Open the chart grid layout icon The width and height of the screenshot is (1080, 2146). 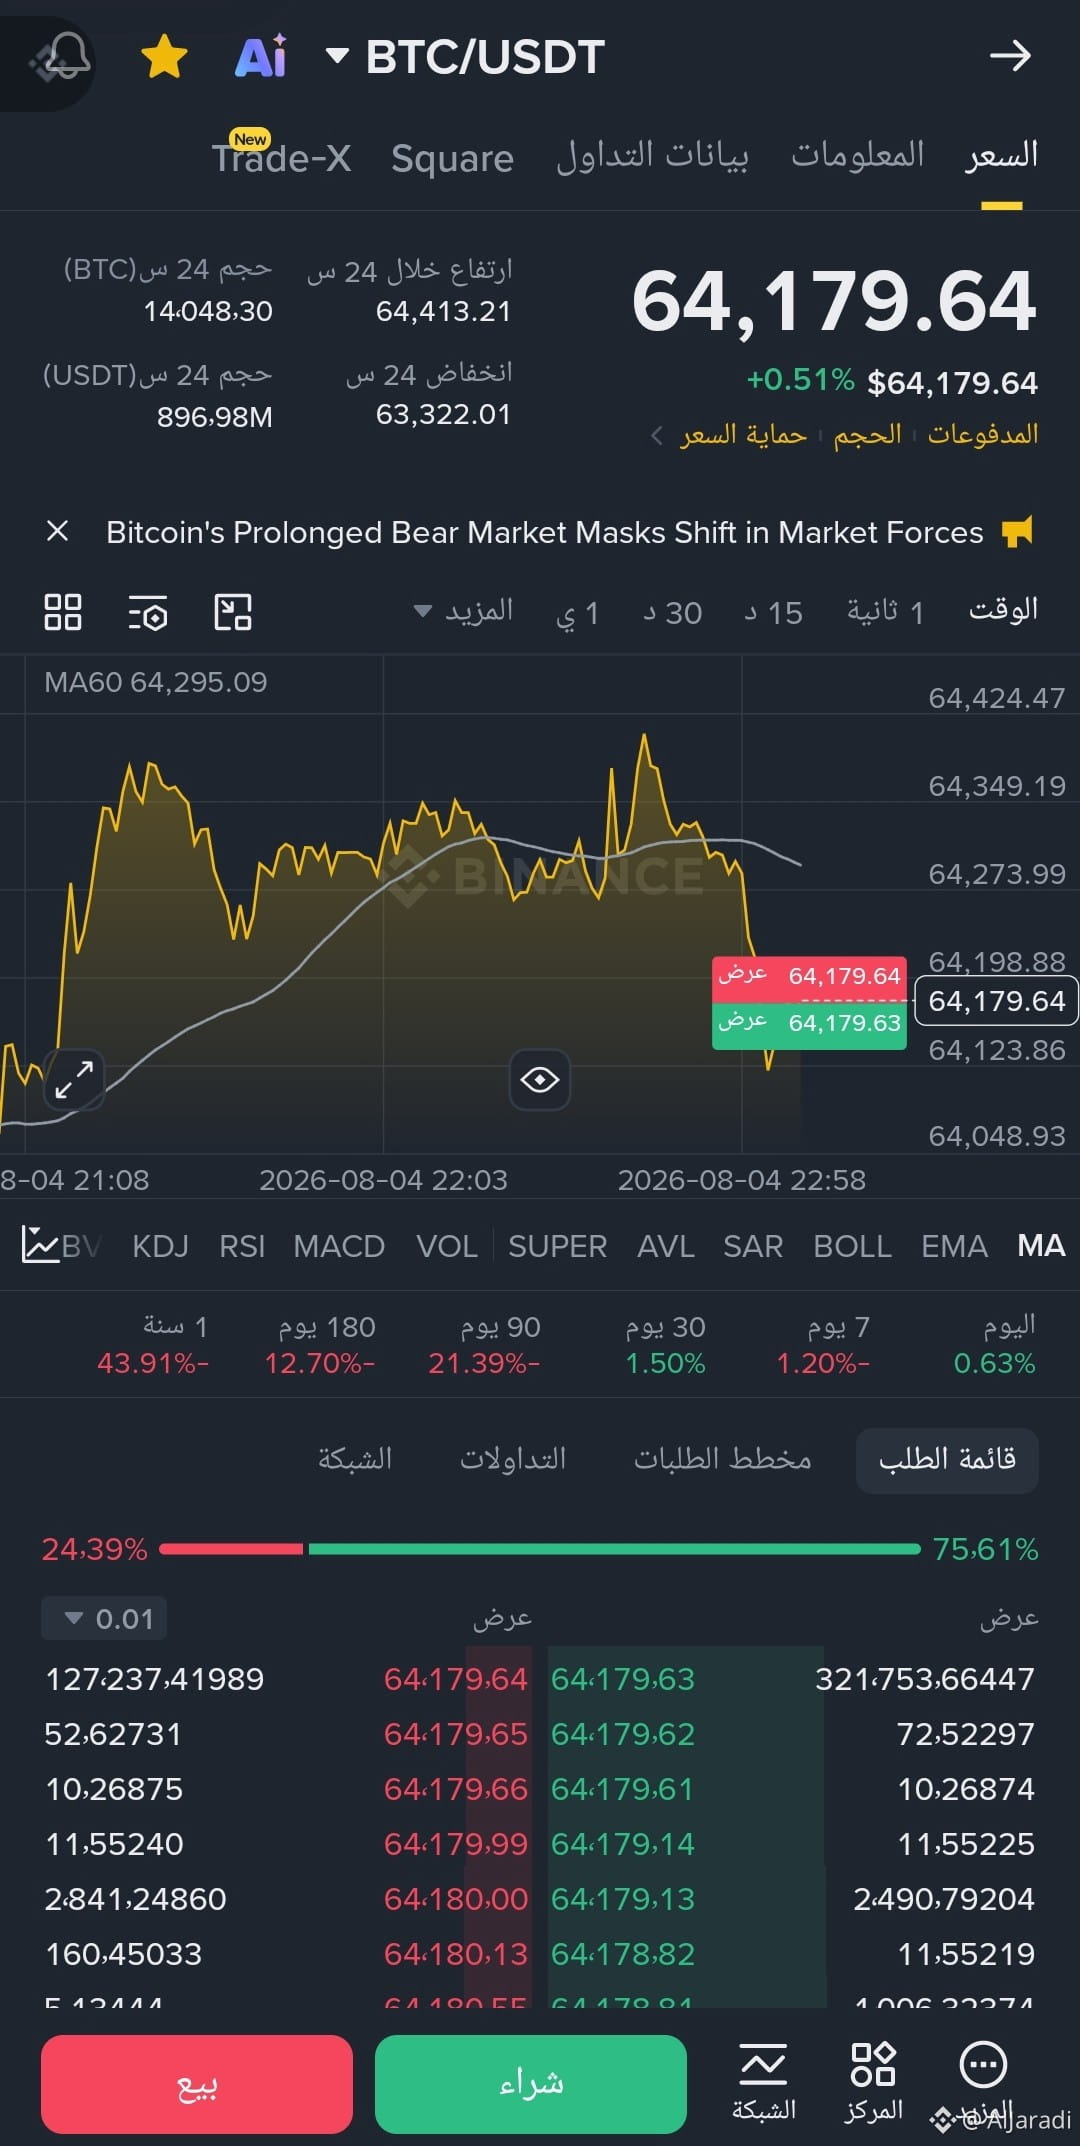point(63,612)
